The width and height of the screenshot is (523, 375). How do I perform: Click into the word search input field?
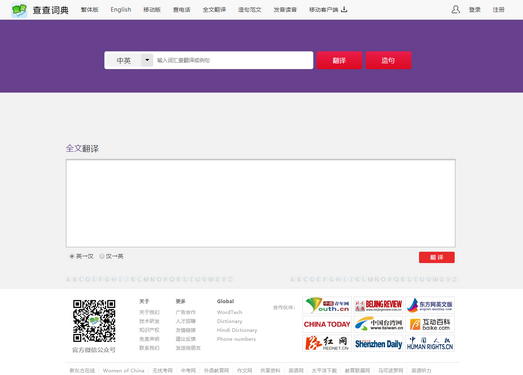point(233,60)
